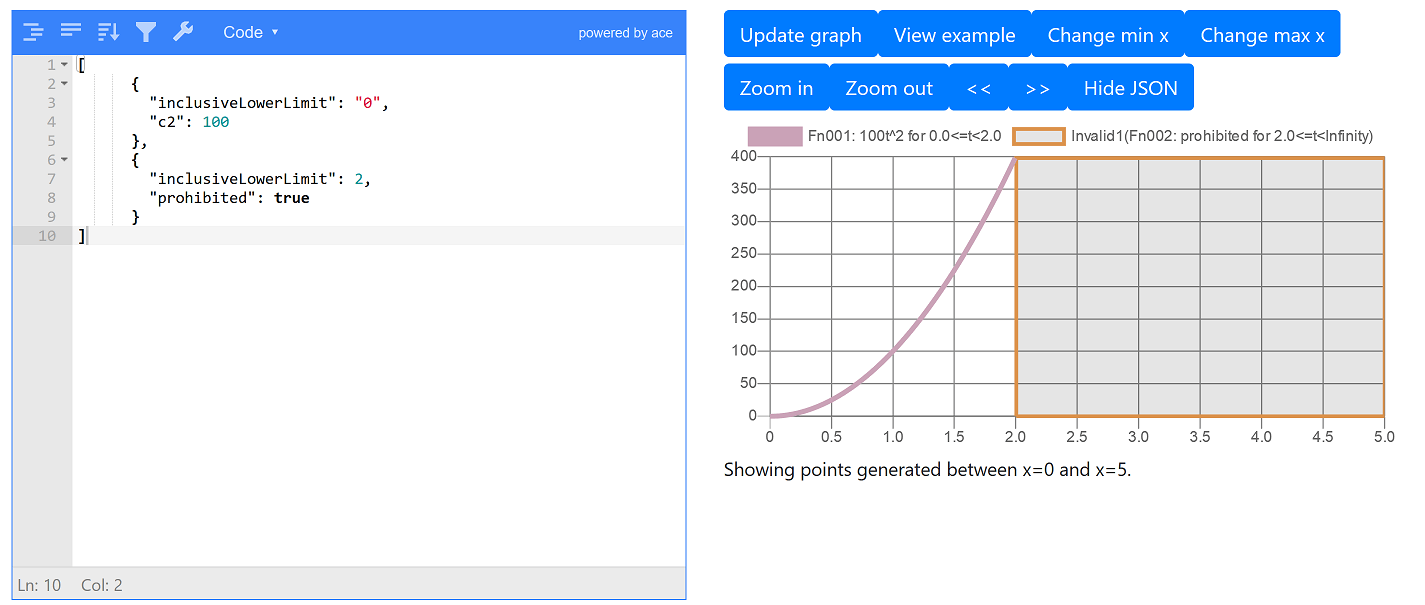The width and height of the screenshot is (1425, 605).
Task: Open the 'powered by ace' link
Action: (x=625, y=33)
